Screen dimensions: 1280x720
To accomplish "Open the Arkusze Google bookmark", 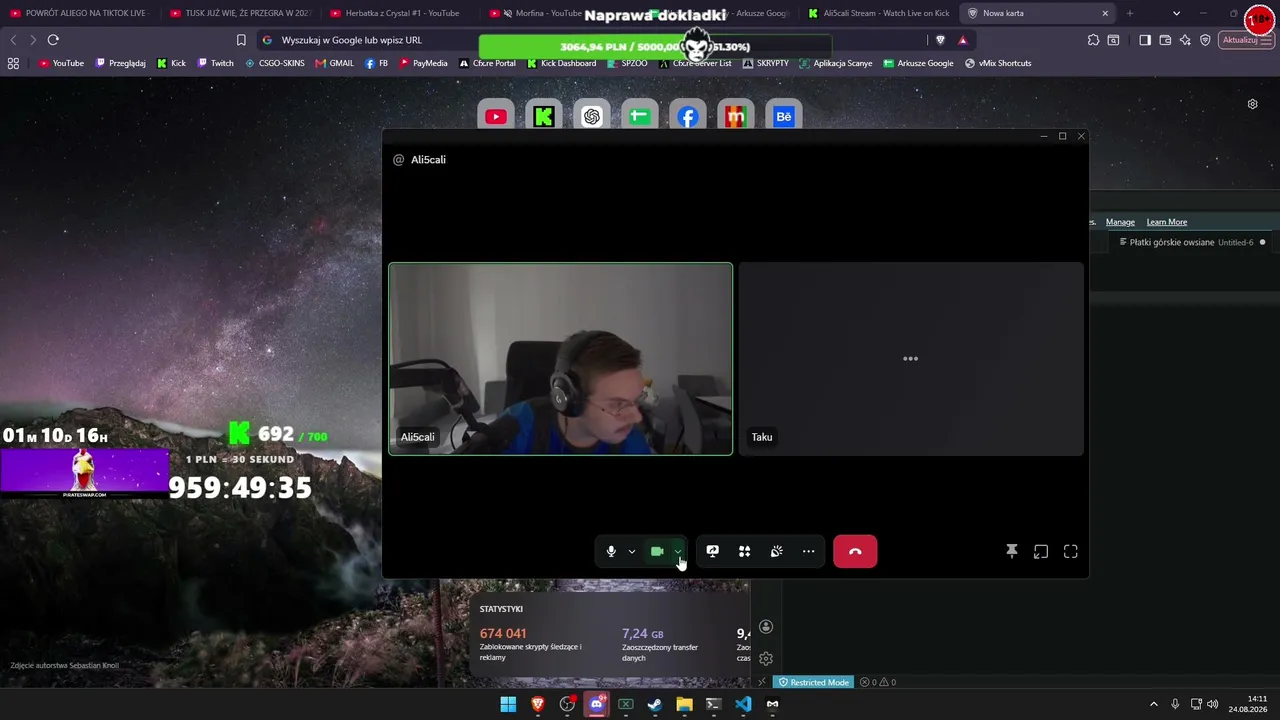I will (917, 63).
